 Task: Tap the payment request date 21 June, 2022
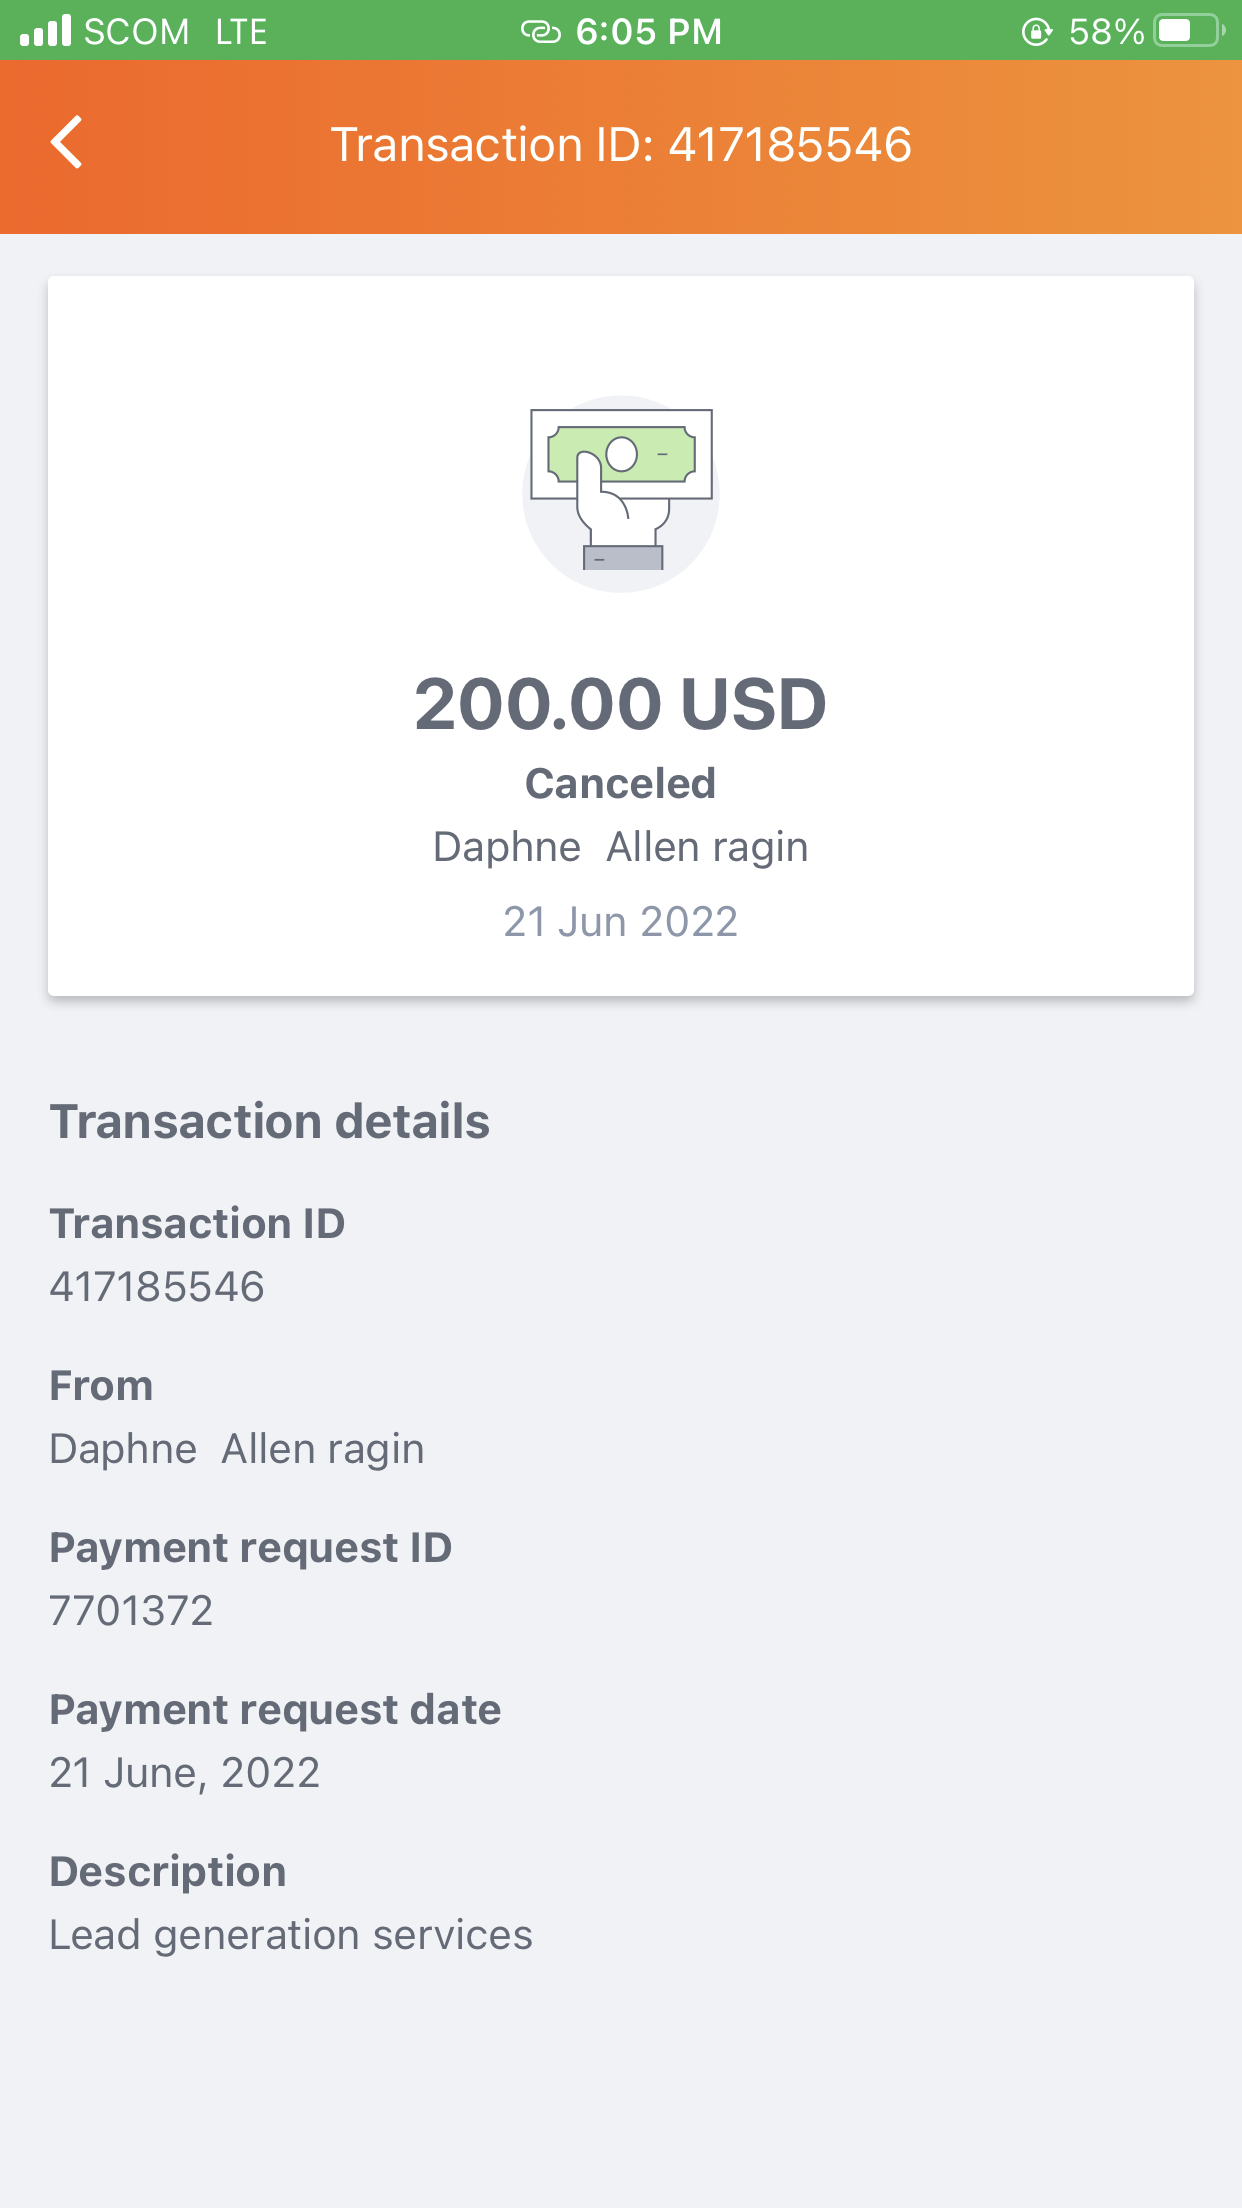[185, 1774]
